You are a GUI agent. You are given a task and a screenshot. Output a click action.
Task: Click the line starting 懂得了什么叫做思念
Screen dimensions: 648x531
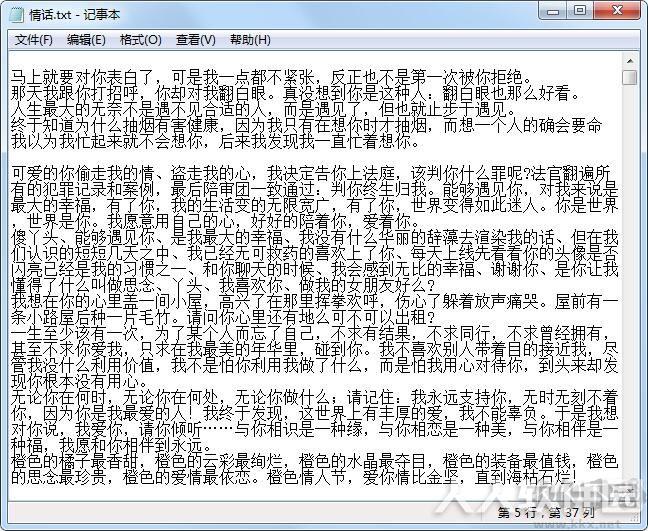(223, 286)
